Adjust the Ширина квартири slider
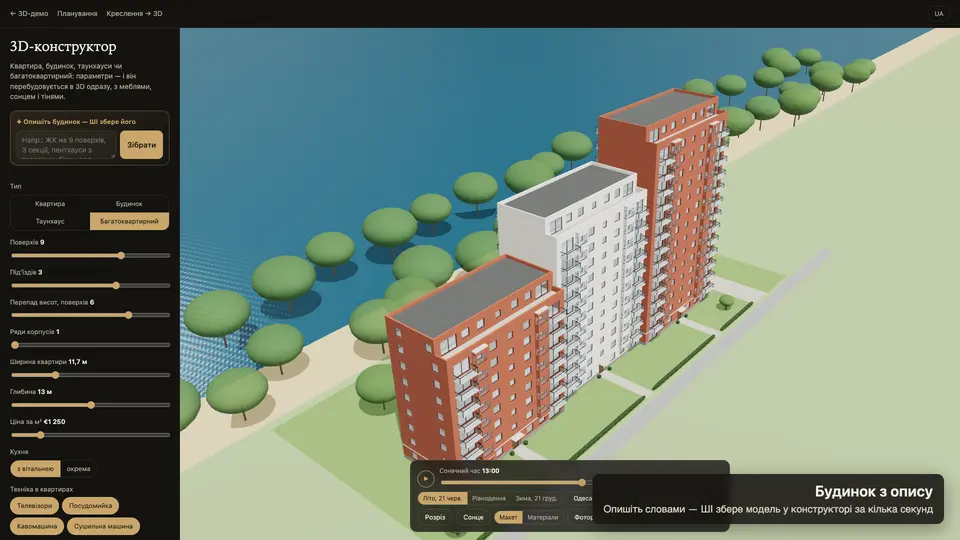This screenshot has width=960, height=540. [x=90, y=375]
